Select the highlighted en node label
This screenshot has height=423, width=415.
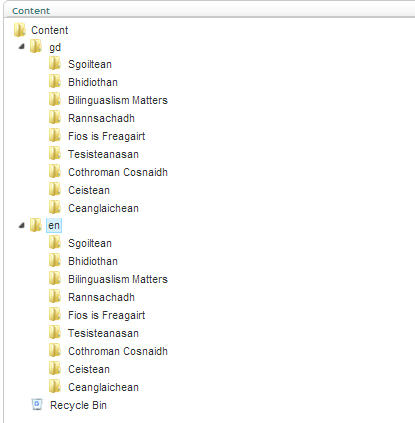pos(54,225)
